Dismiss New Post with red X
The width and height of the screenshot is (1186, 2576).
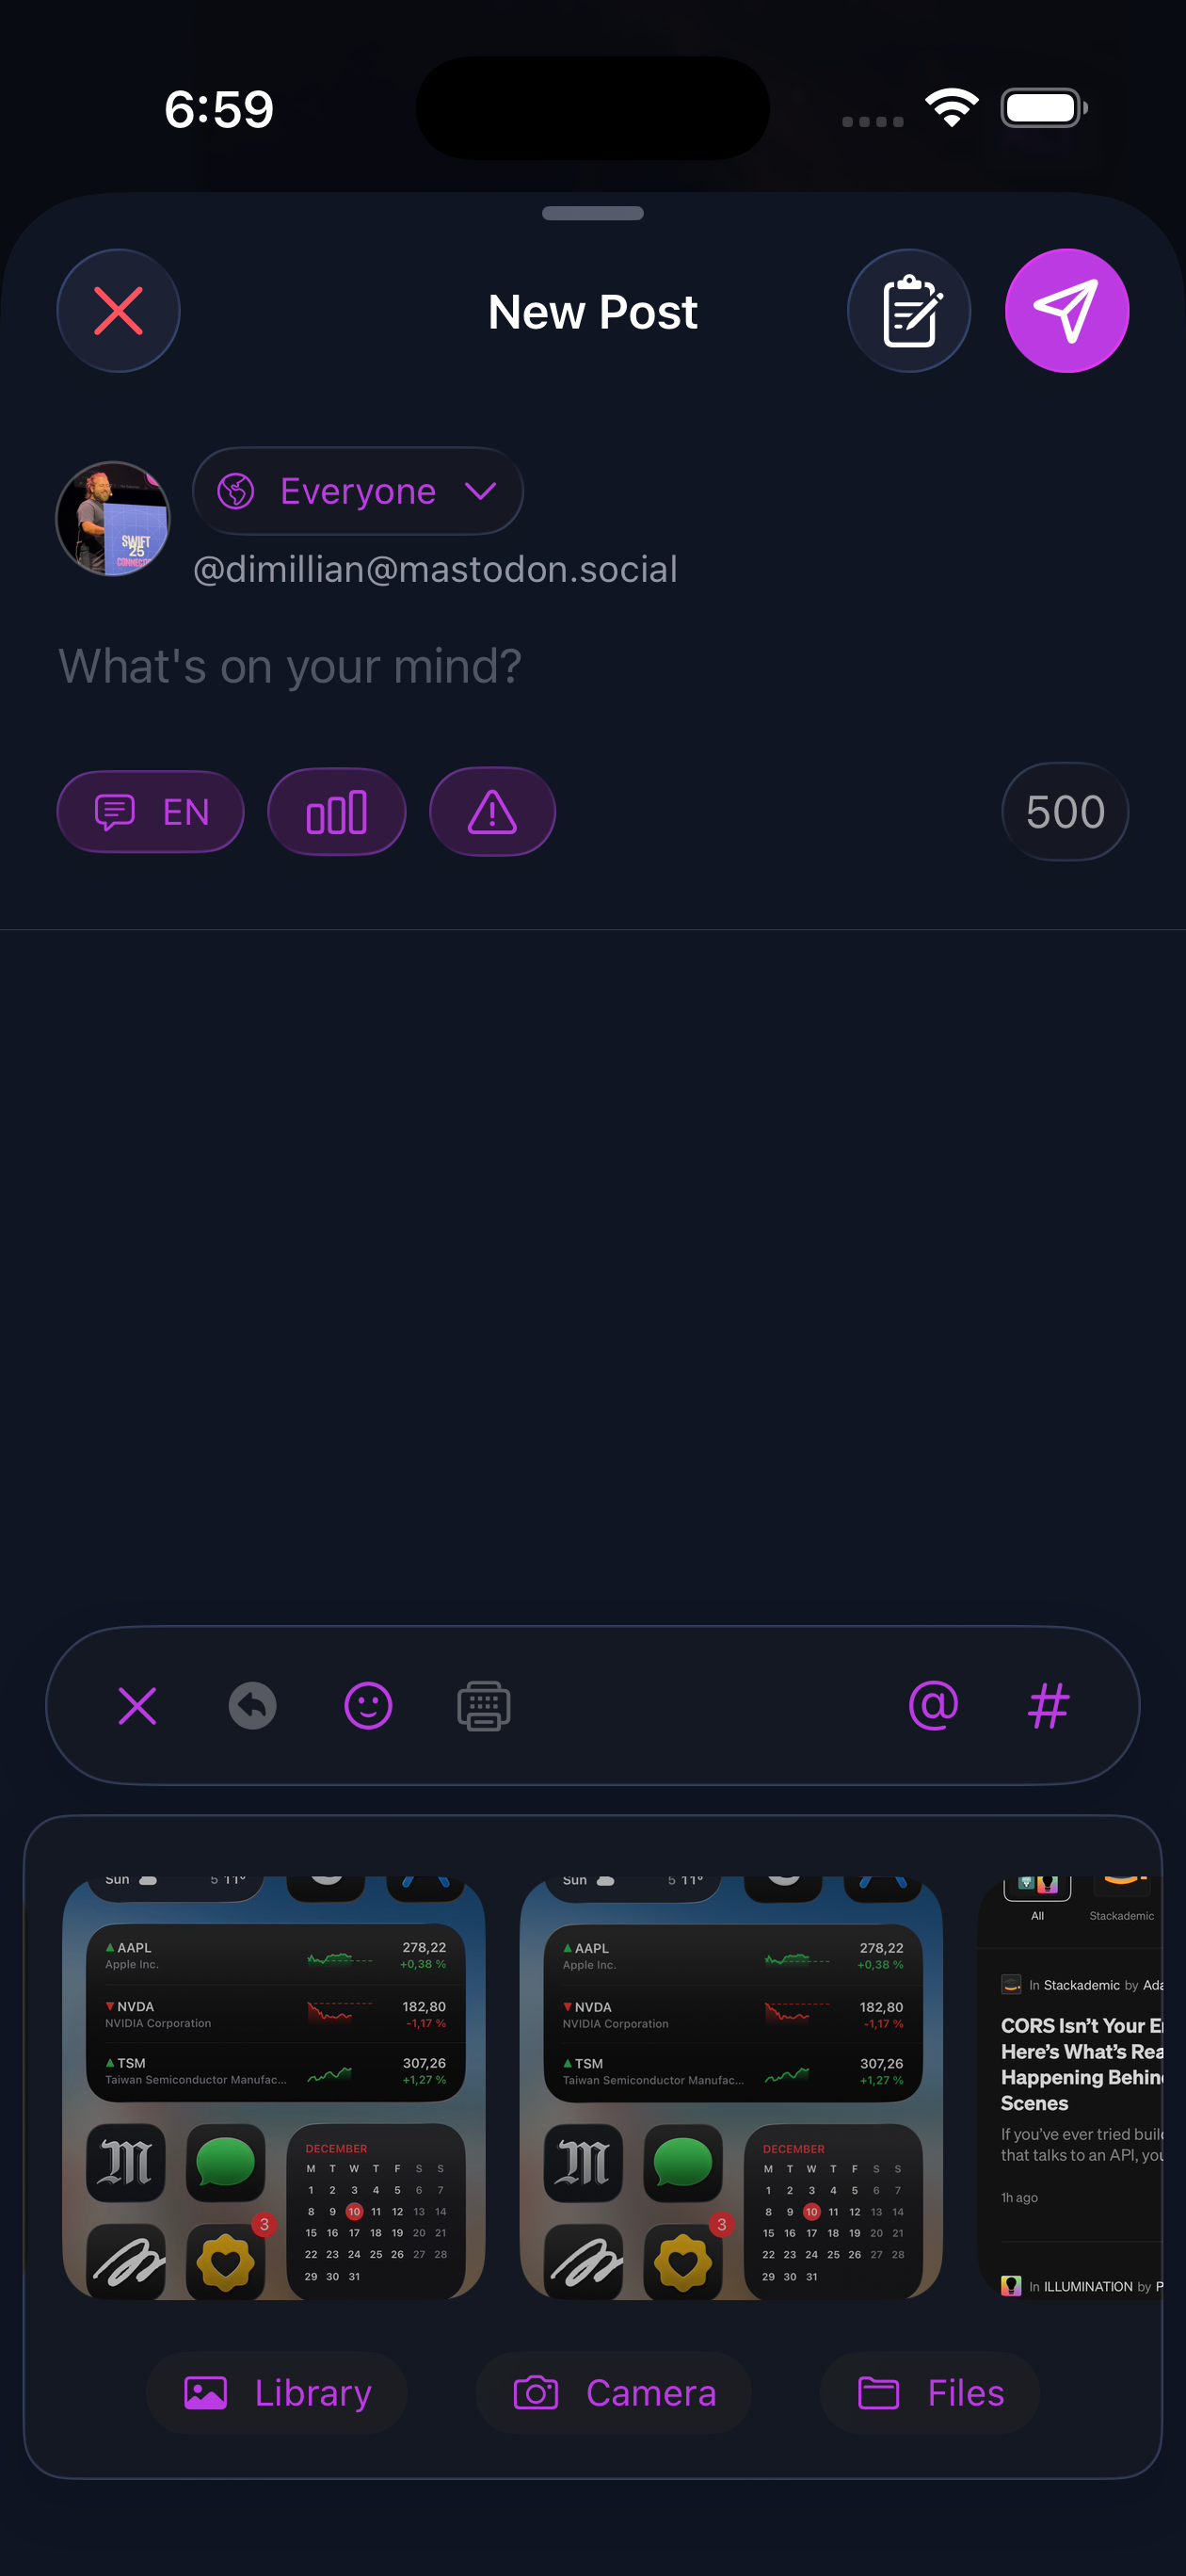click(x=118, y=311)
